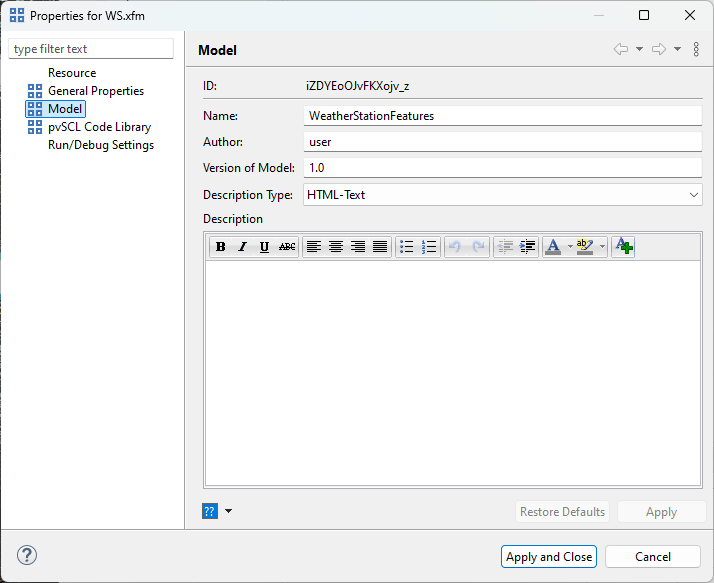Align description text to the left

[x=314, y=247]
